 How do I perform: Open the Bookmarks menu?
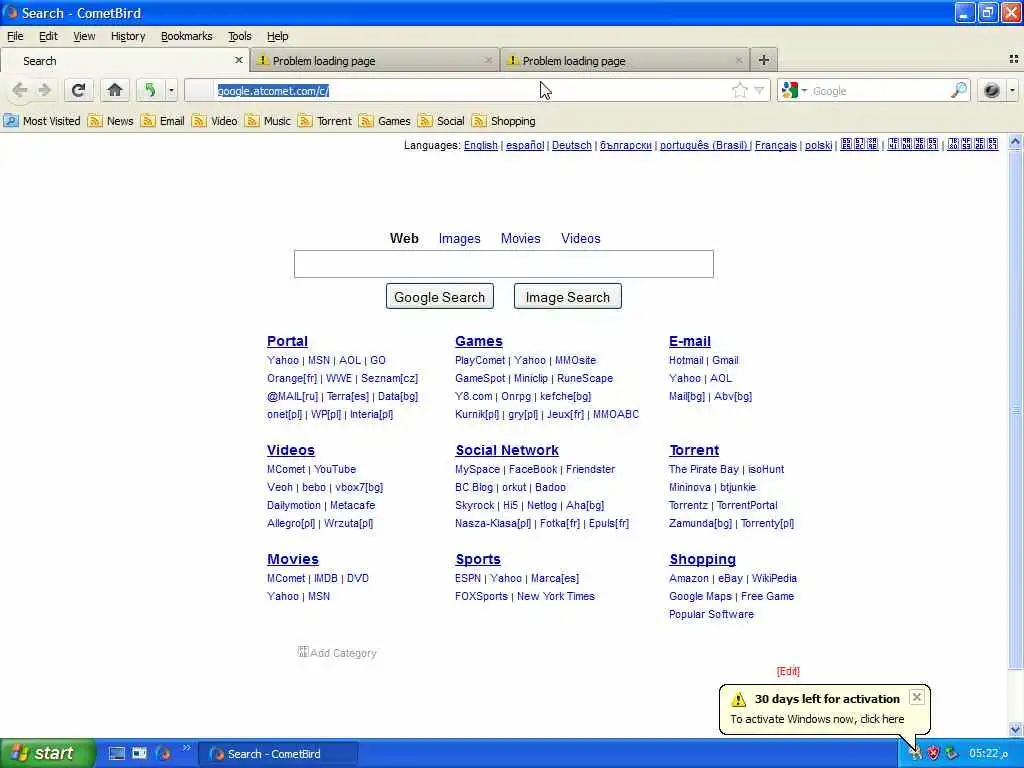(x=187, y=36)
